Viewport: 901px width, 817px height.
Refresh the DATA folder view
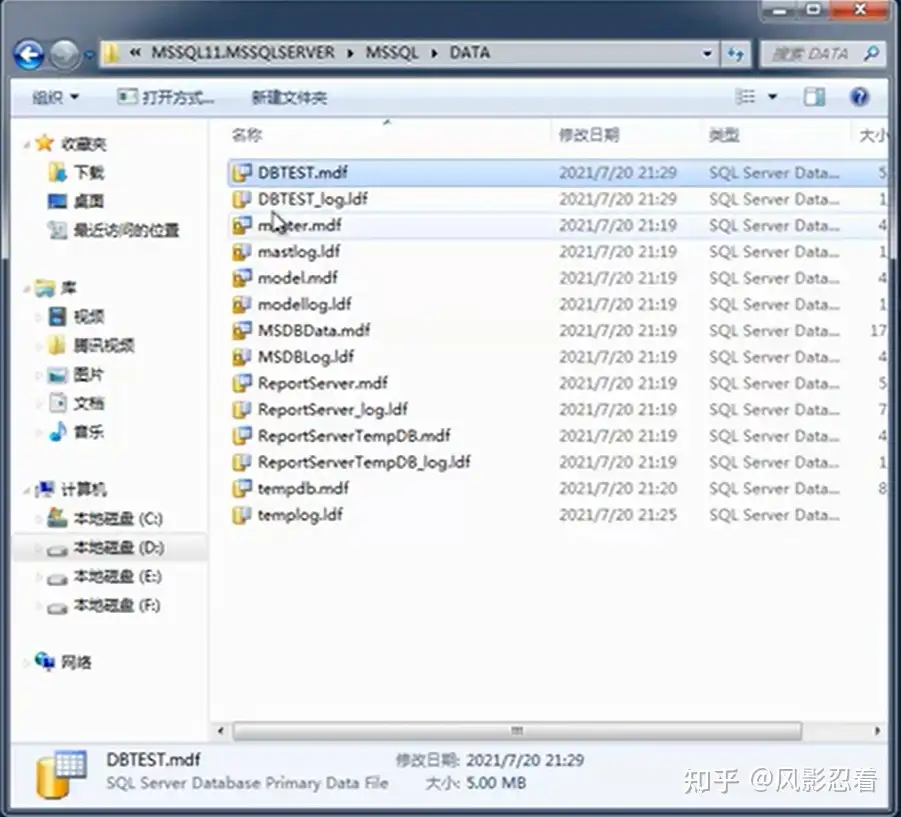(736, 54)
